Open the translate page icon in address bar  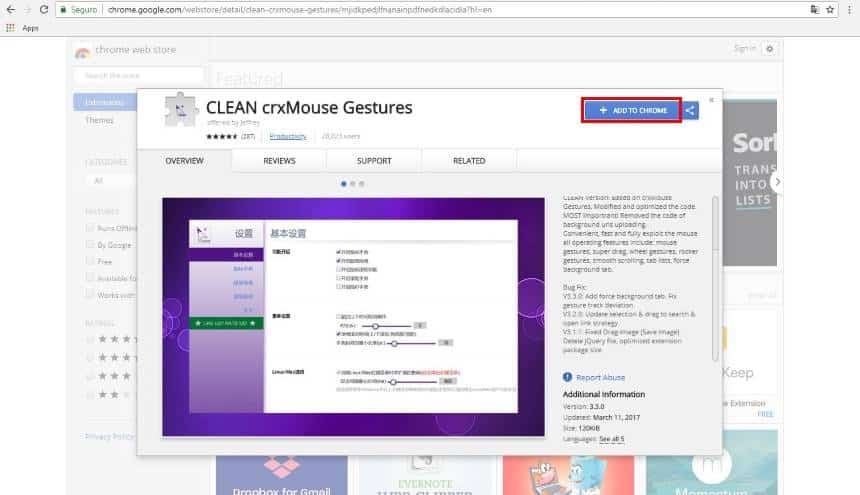tap(815, 9)
